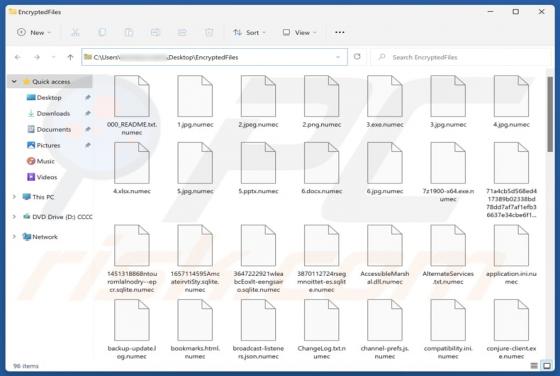This screenshot has height=376, width=560.
Task: Click the Copy icon in toolbar
Action: tap(102, 32)
